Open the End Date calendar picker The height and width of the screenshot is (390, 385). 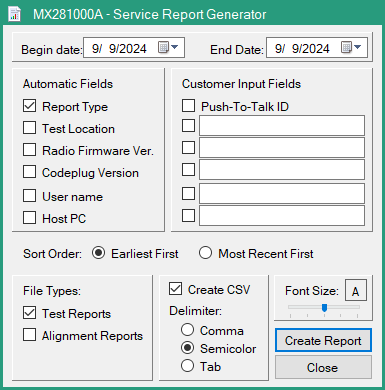click(351, 48)
